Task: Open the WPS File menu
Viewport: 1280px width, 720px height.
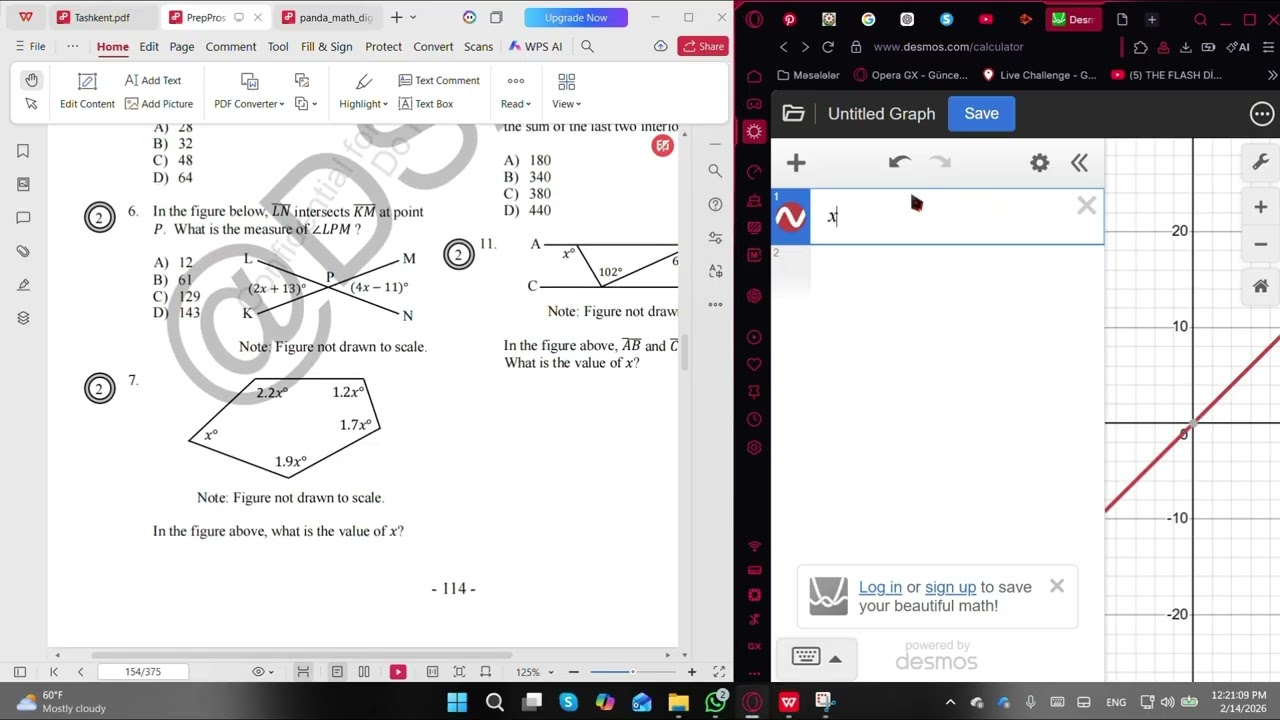Action: (x=30, y=46)
